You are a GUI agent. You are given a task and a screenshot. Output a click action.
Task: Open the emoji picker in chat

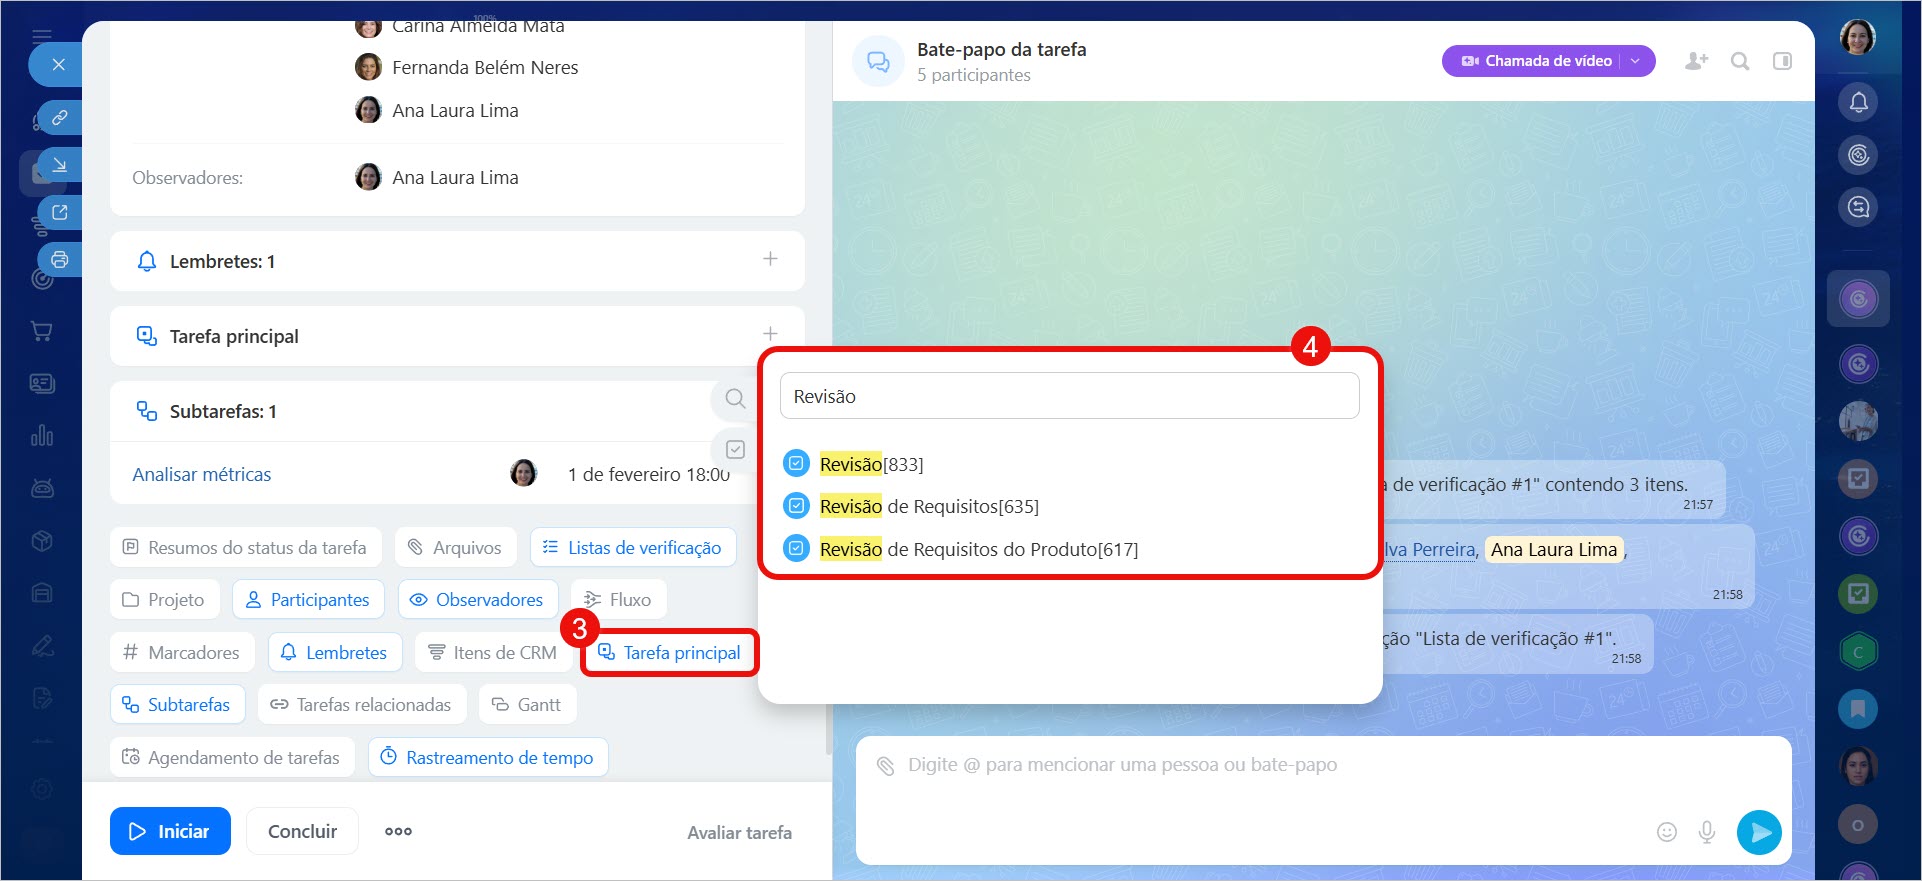(x=1666, y=832)
